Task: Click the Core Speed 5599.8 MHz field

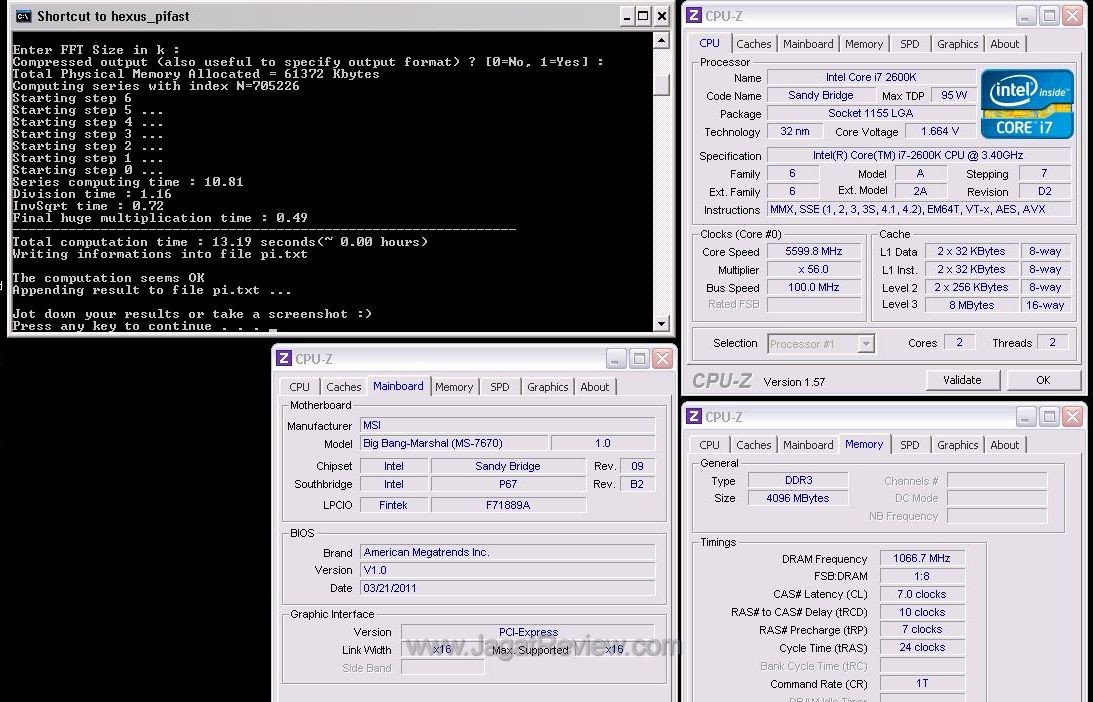Action: [x=813, y=252]
